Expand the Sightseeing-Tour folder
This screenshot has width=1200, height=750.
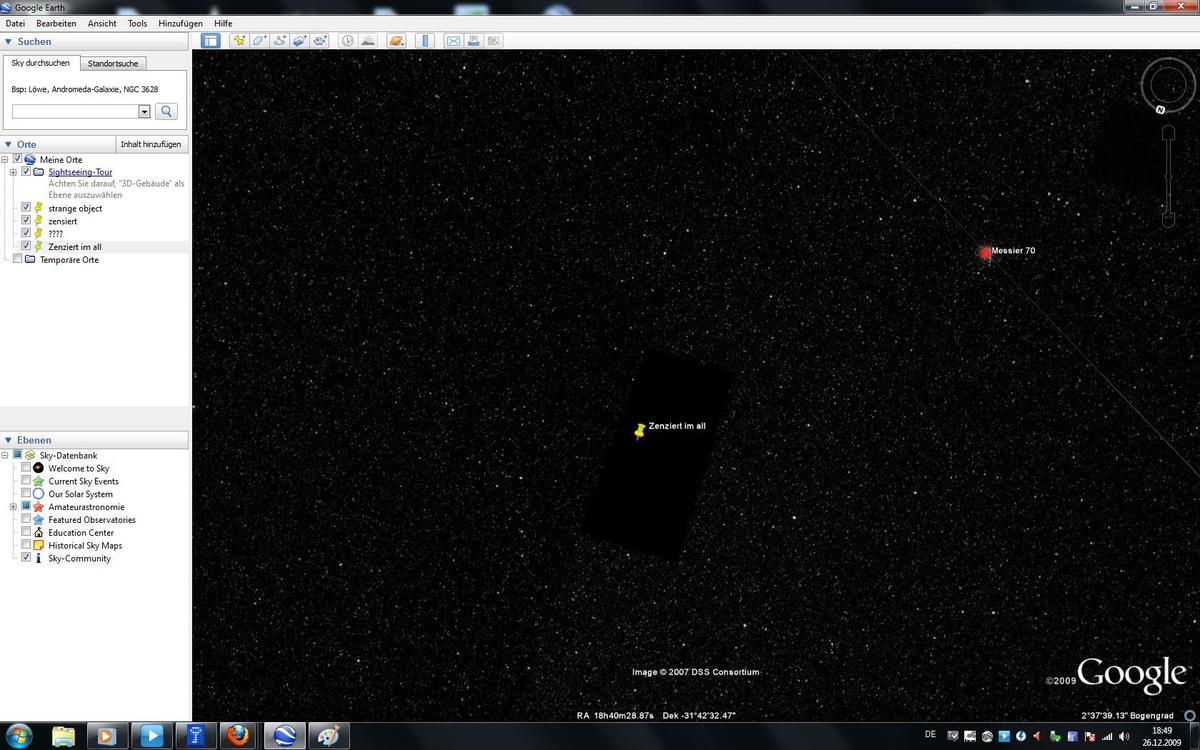click(13, 172)
